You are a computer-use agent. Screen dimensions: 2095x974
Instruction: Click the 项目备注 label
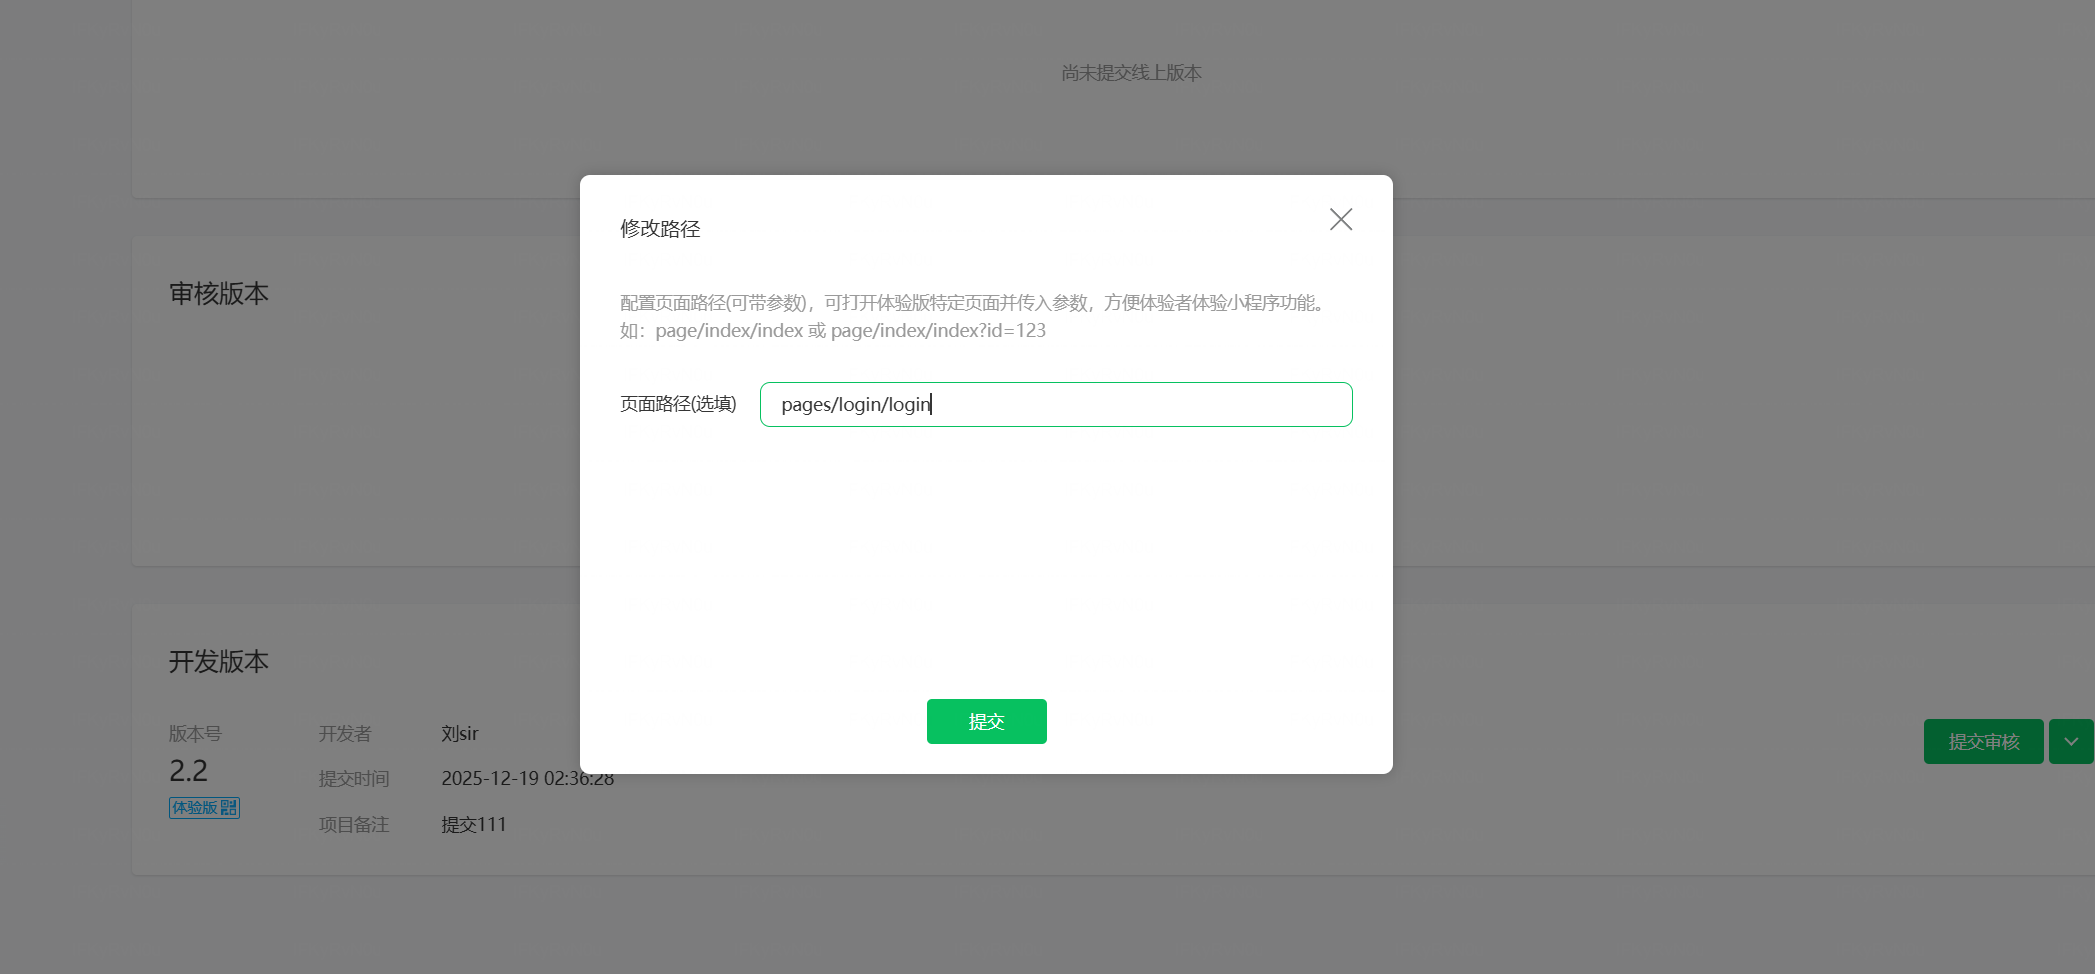click(x=354, y=825)
